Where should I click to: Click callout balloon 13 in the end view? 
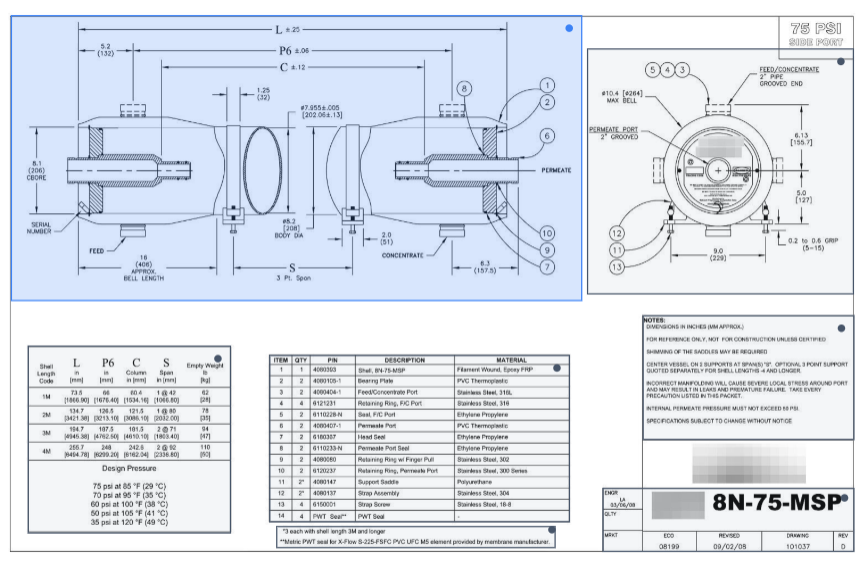617,267
